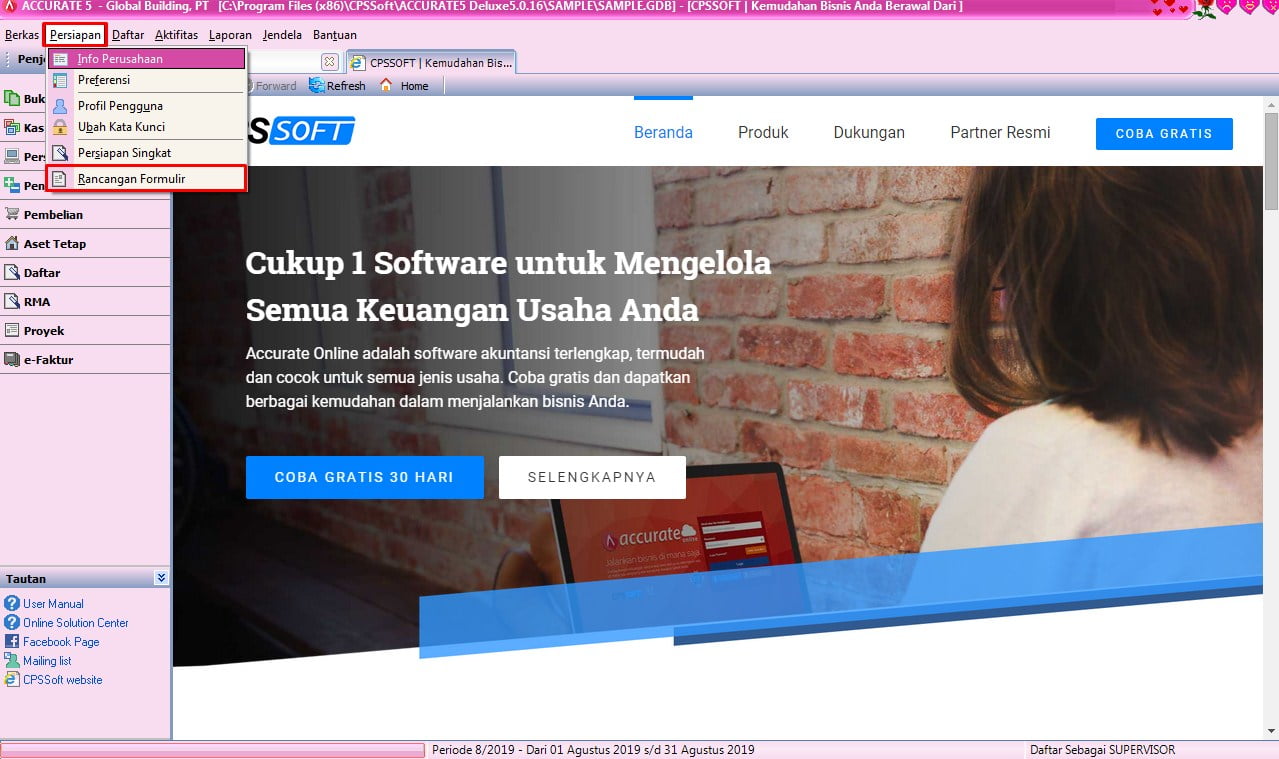Open the Bantuan menu
This screenshot has height=759, width=1279.
(x=335, y=35)
